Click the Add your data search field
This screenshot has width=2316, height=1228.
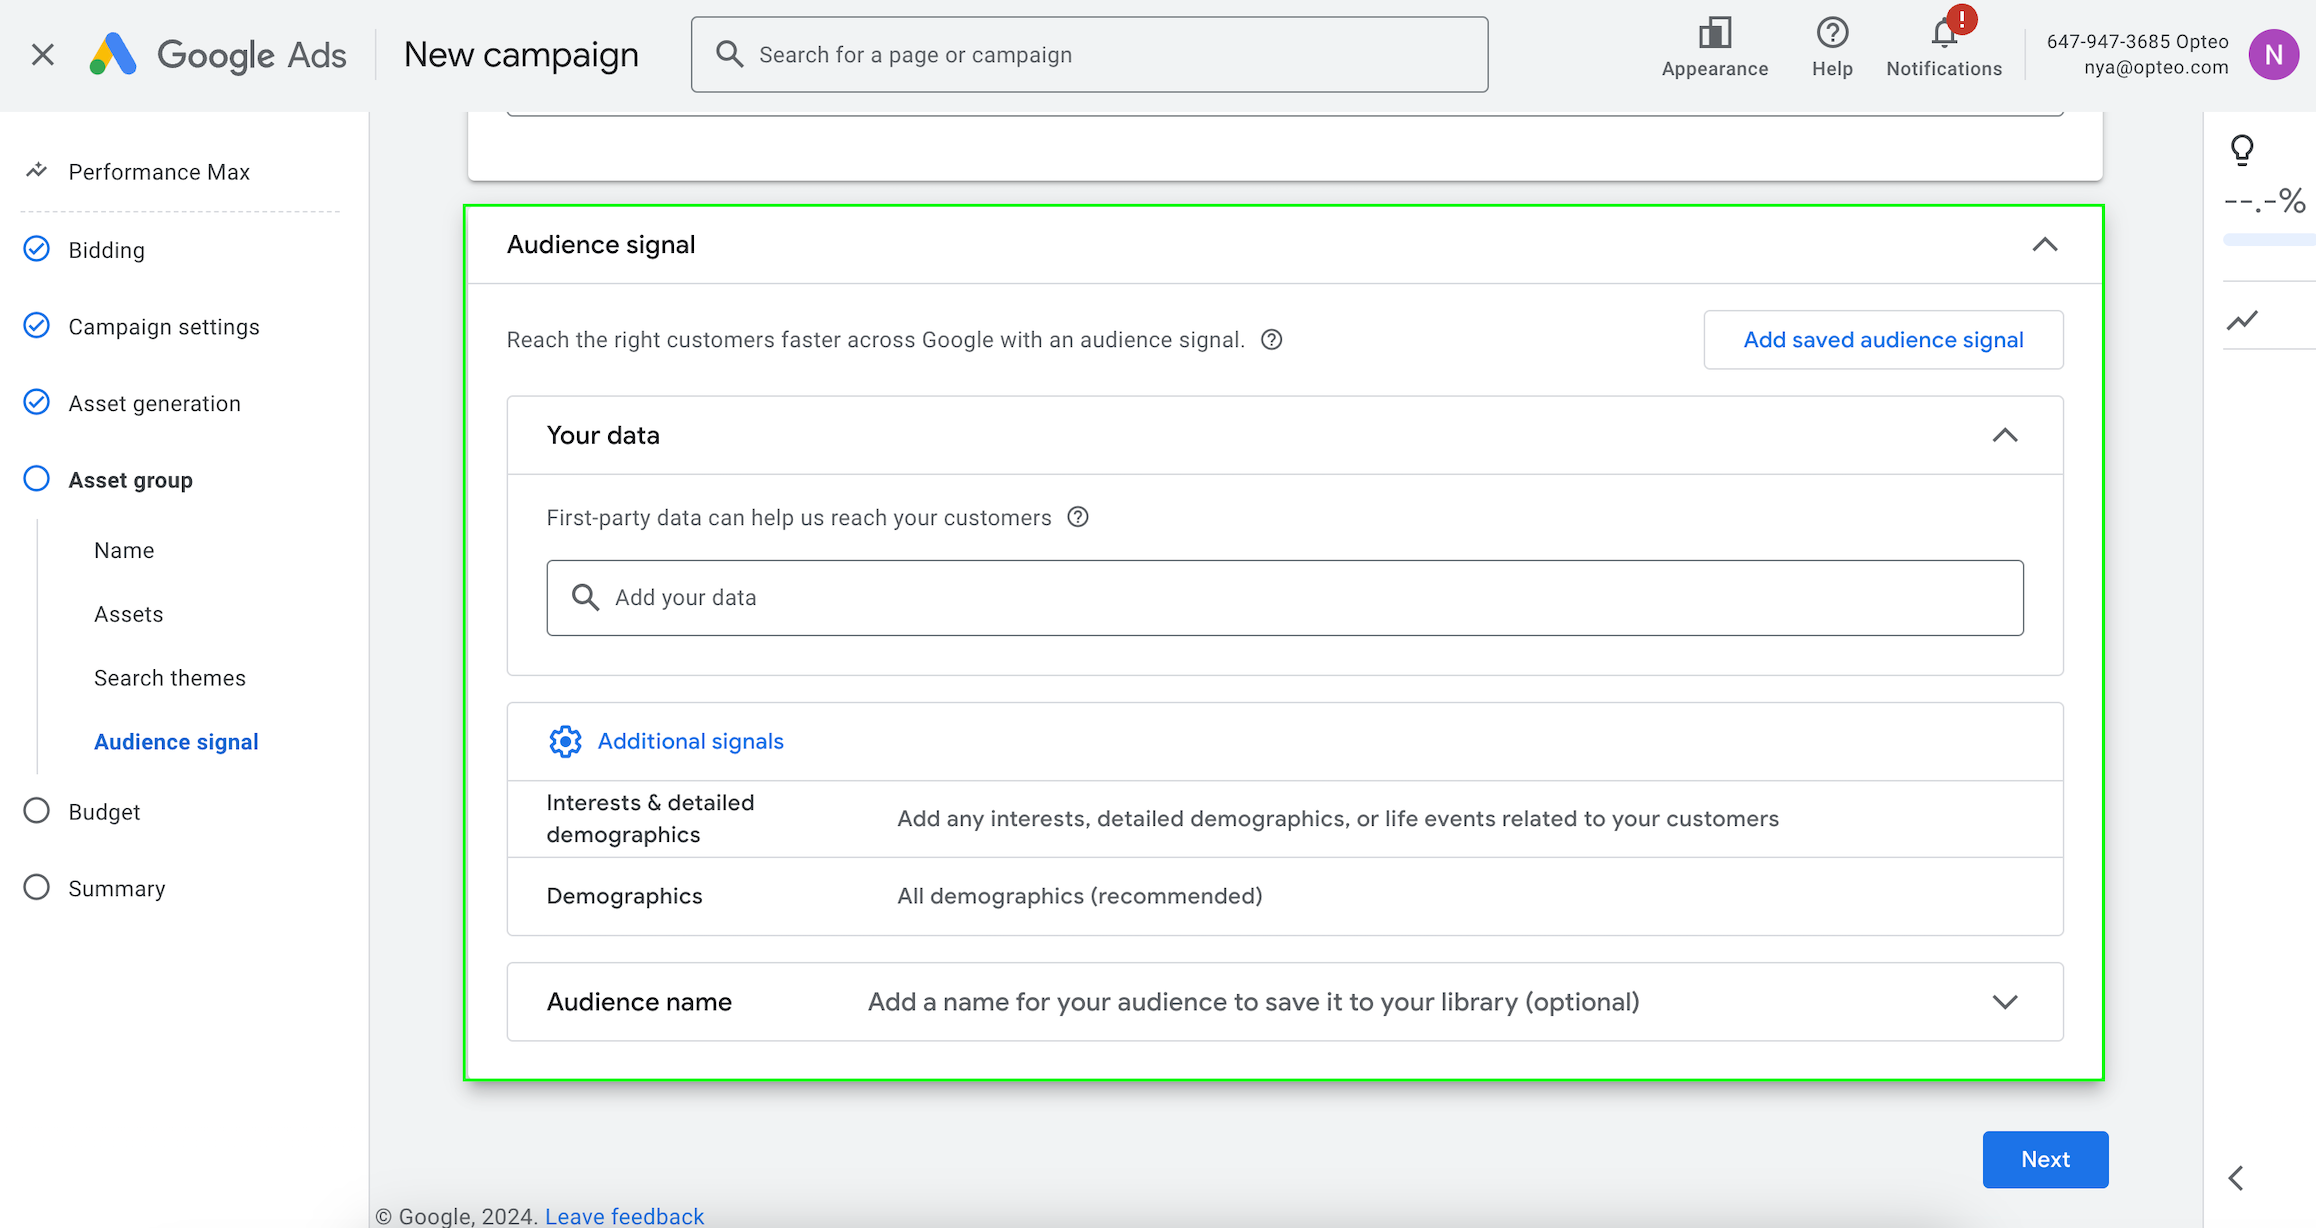pyautogui.click(x=1284, y=598)
